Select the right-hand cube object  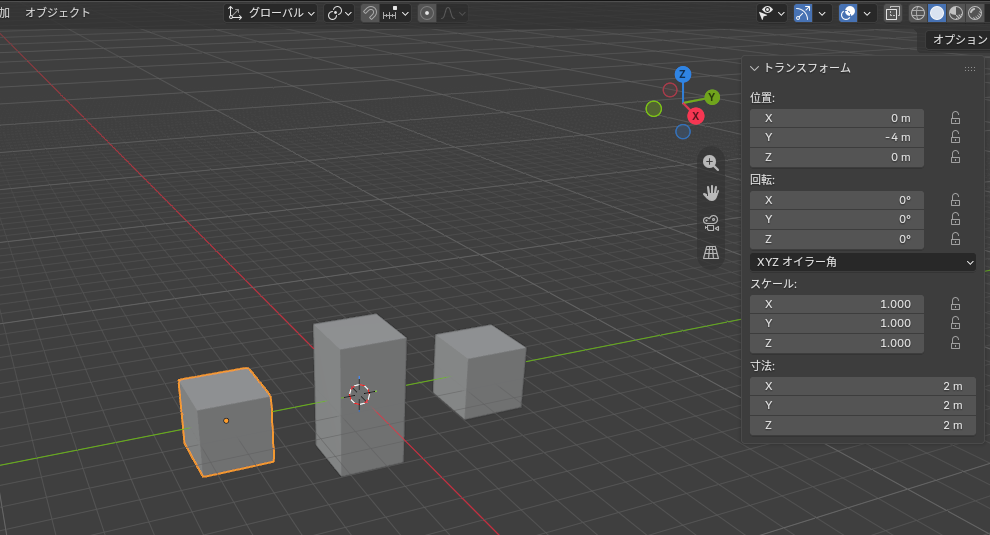479,371
